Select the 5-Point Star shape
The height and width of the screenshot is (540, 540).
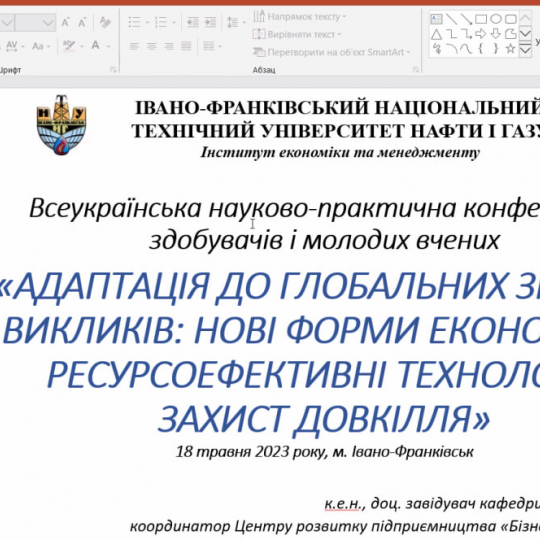point(510,49)
